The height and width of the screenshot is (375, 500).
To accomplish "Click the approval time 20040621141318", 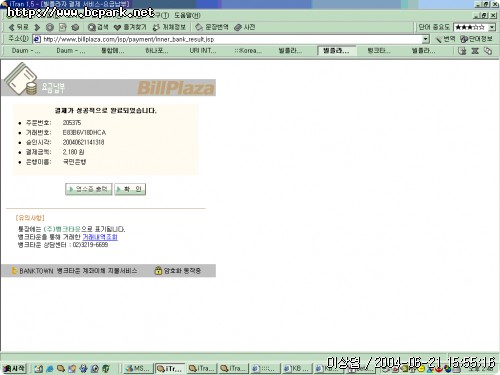I will click(83, 142).
